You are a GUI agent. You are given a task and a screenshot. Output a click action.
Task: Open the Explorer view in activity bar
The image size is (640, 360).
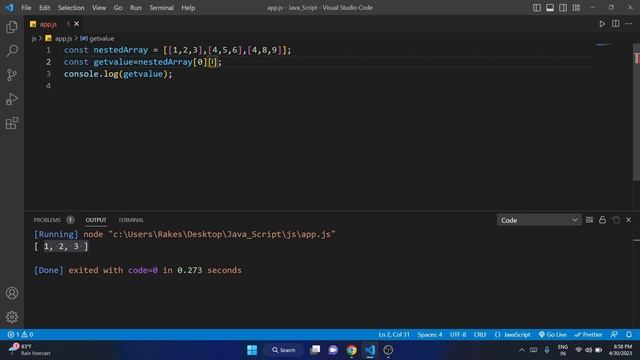coord(12,27)
